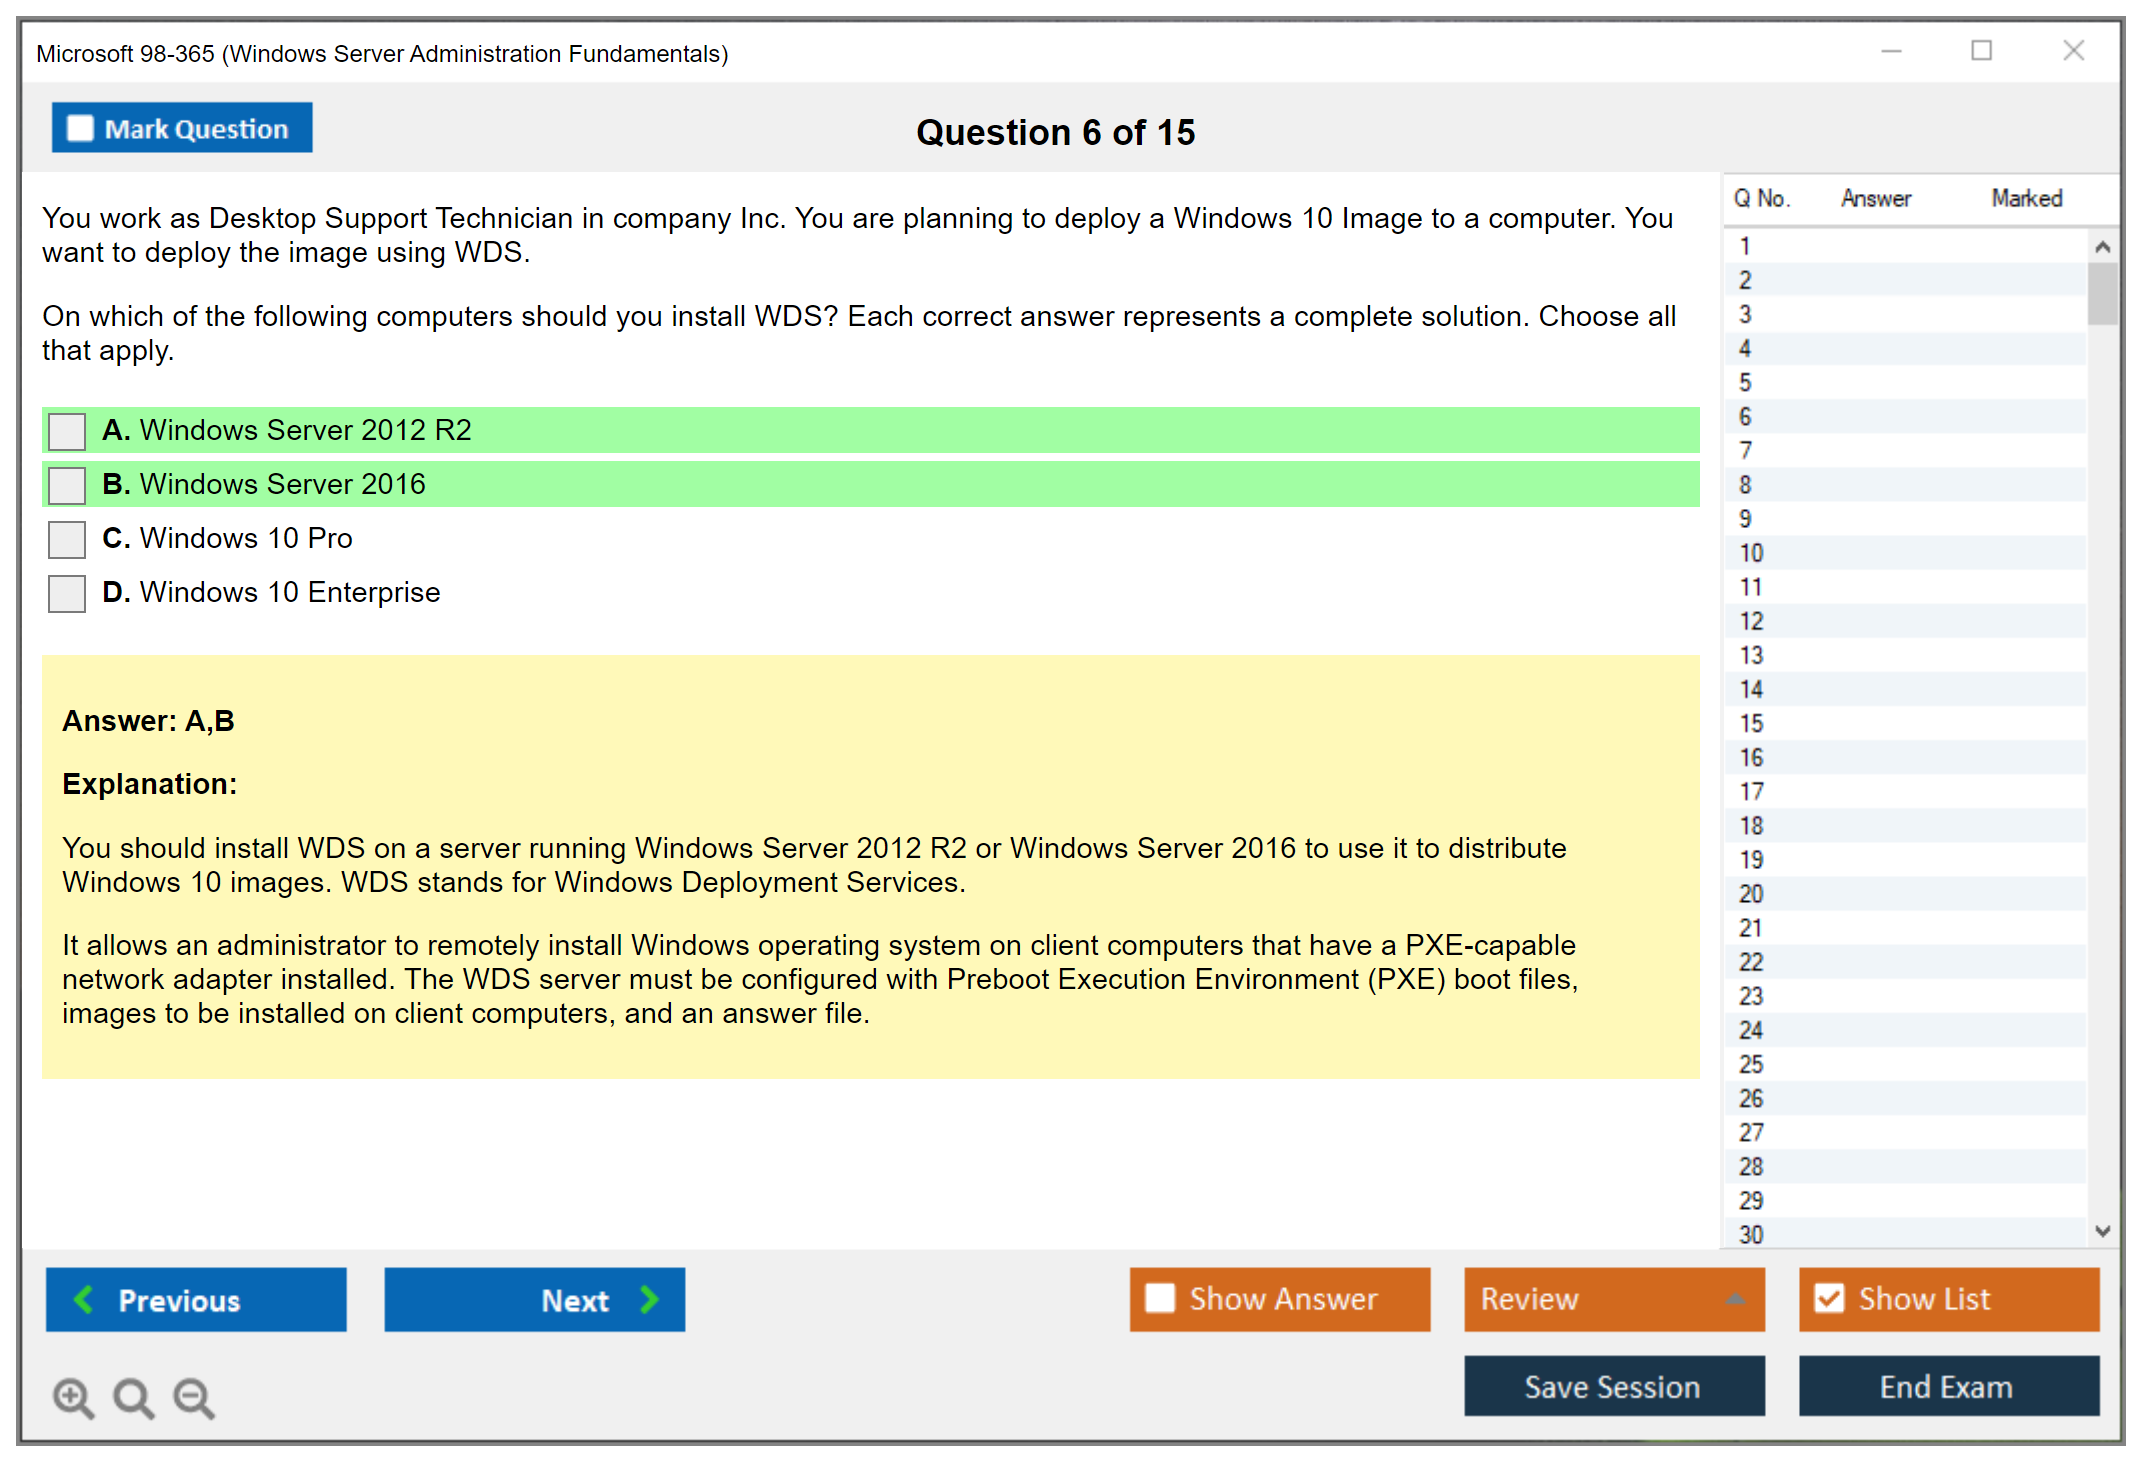Click the Answer column header
The image size is (2150, 1470).
[x=1875, y=198]
